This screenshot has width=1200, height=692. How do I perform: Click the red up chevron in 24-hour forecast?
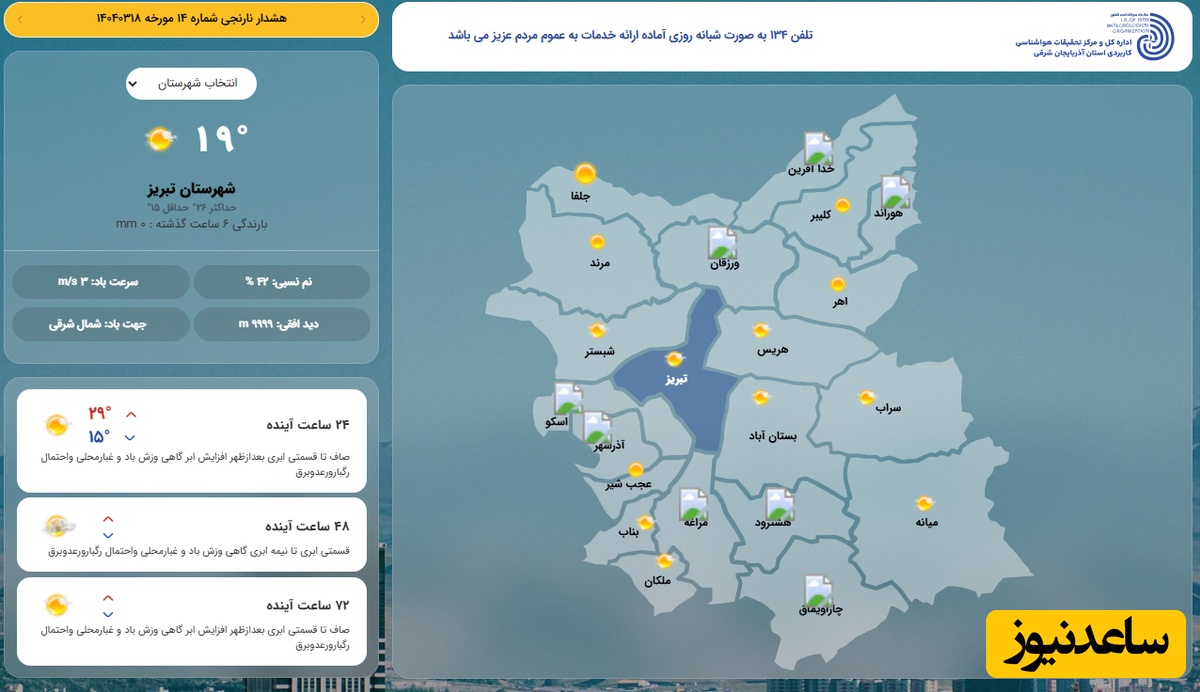tap(130, 414)
